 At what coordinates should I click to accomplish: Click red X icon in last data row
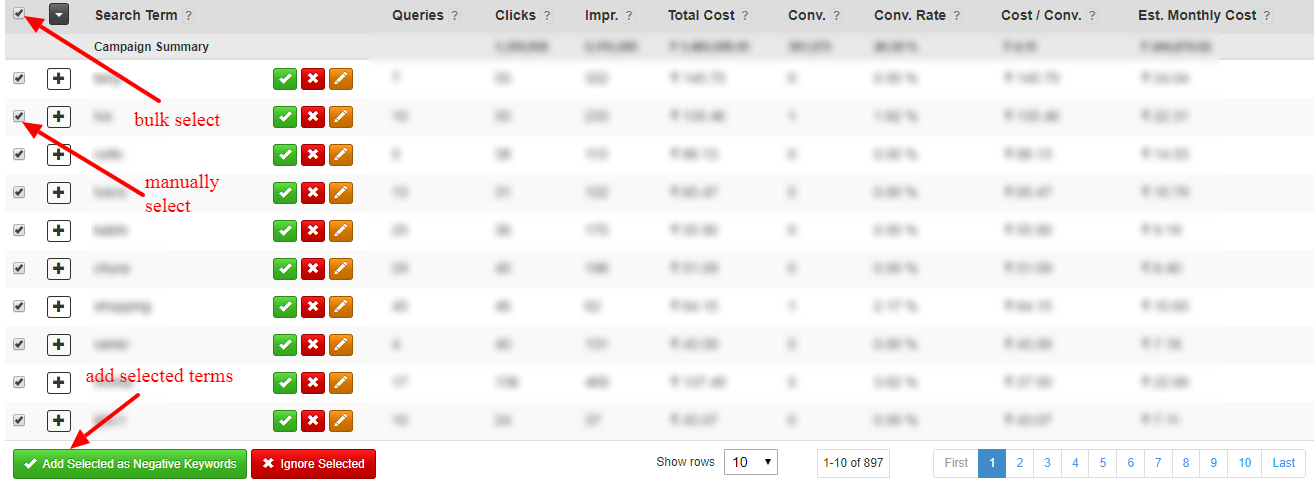pyautogui.click(x=313, y=421)
